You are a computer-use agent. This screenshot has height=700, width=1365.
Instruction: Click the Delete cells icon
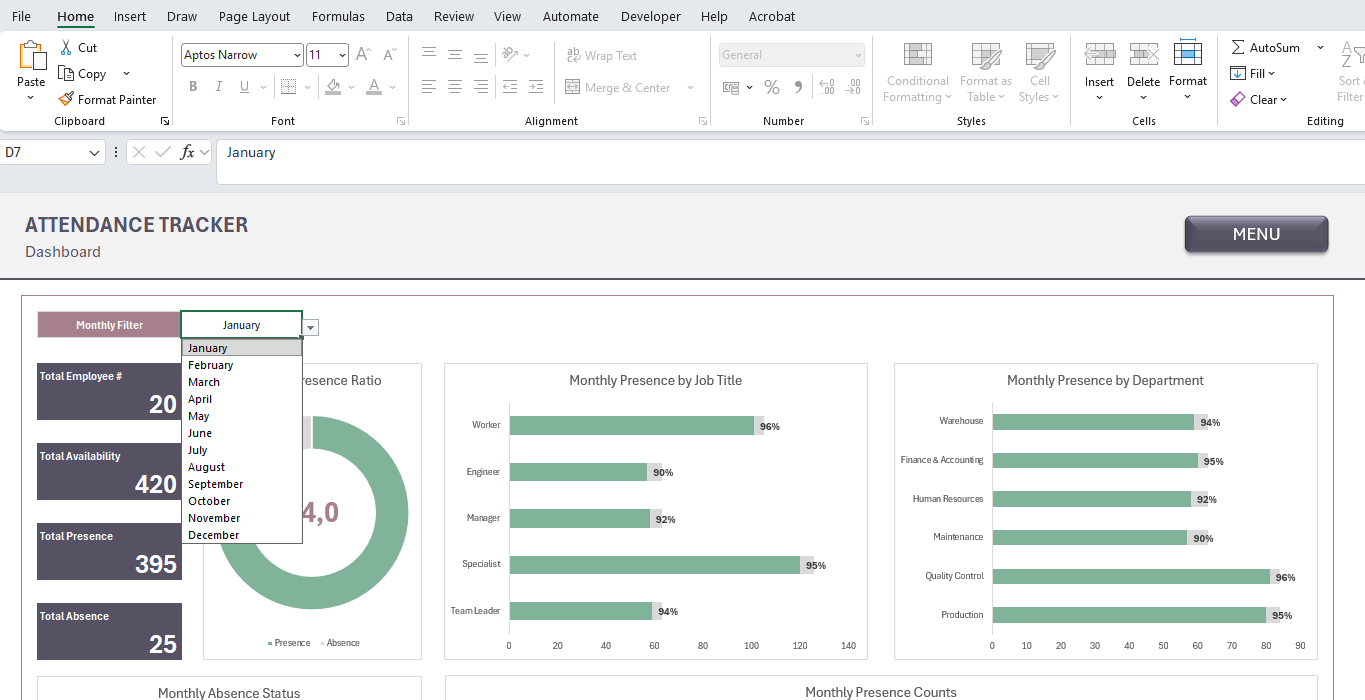[x=1143, y=55]
